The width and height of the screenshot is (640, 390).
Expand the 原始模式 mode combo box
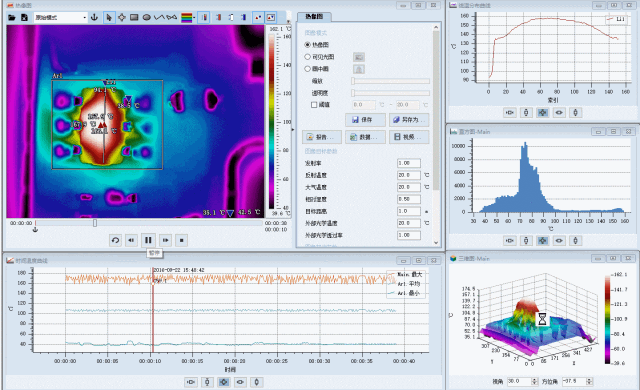coord(60,18)
